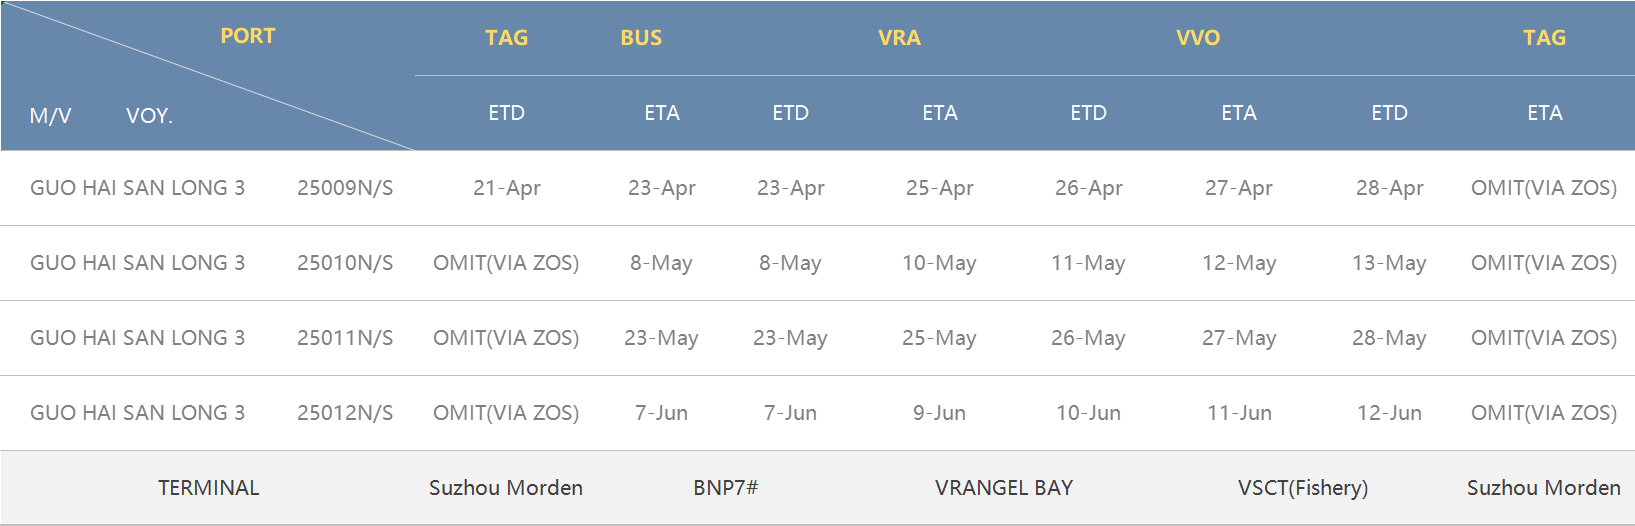Select voyage number 25012N/S
The height and width of the screenshot is (526, 1635).
(345, 413)
